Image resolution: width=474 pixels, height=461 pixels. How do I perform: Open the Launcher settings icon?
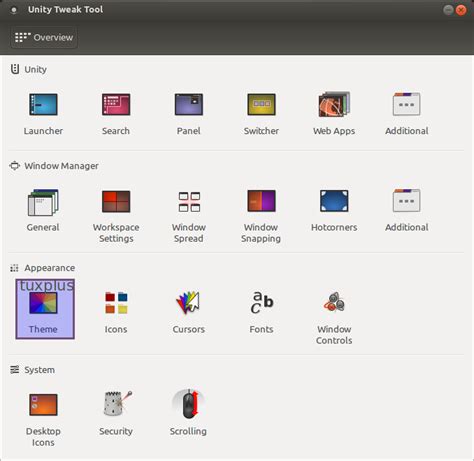pyautogui.click(x=43, y=105)
